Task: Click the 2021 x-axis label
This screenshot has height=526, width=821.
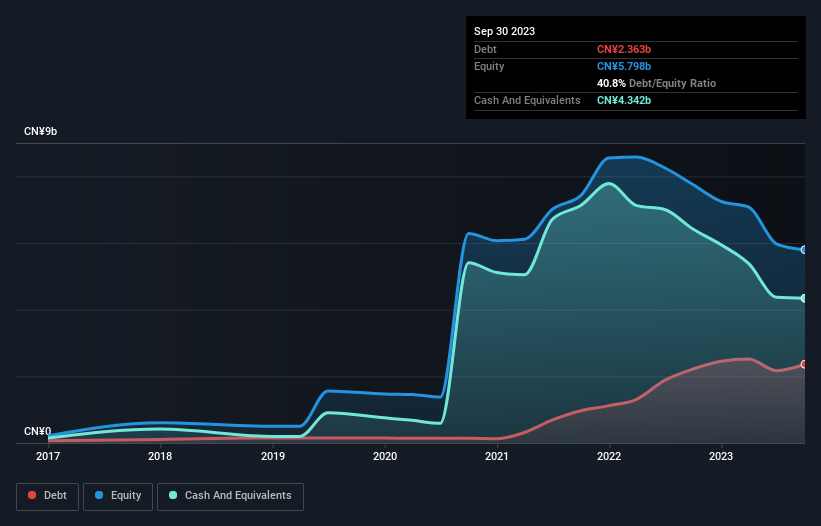Action: click(497, 456)
